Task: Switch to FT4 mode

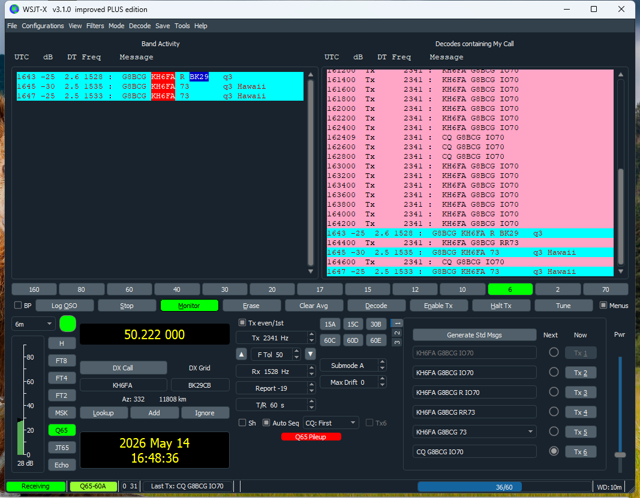Action: click(x=62, y=378)
